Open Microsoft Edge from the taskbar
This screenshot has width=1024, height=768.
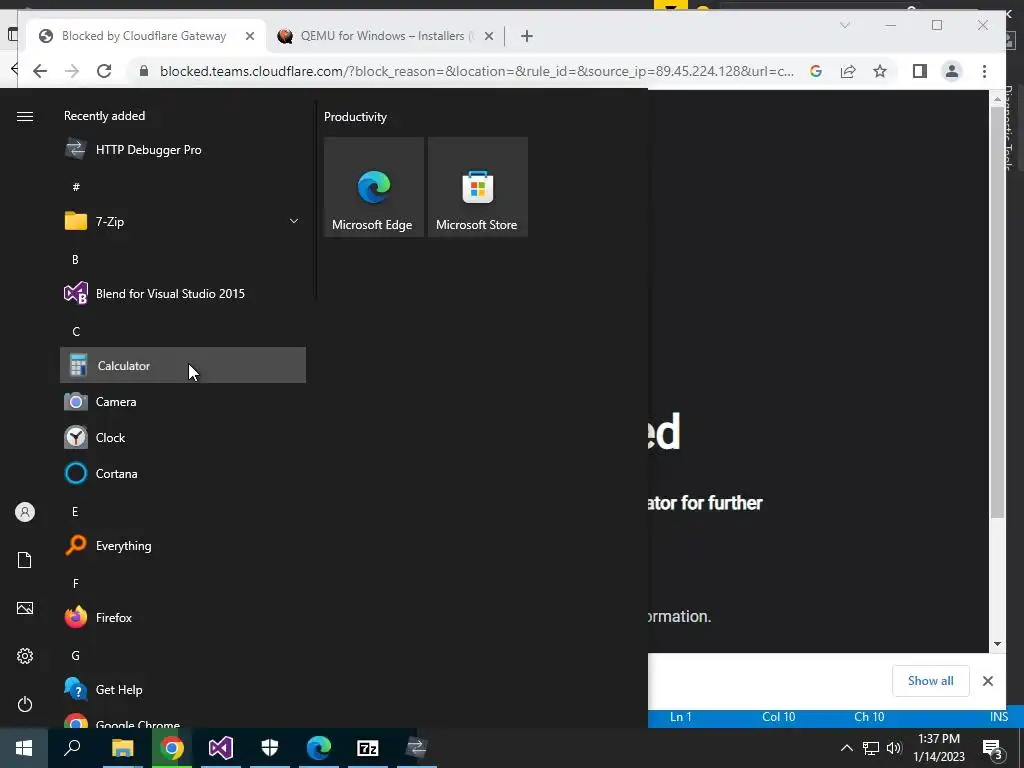(319, 748)
